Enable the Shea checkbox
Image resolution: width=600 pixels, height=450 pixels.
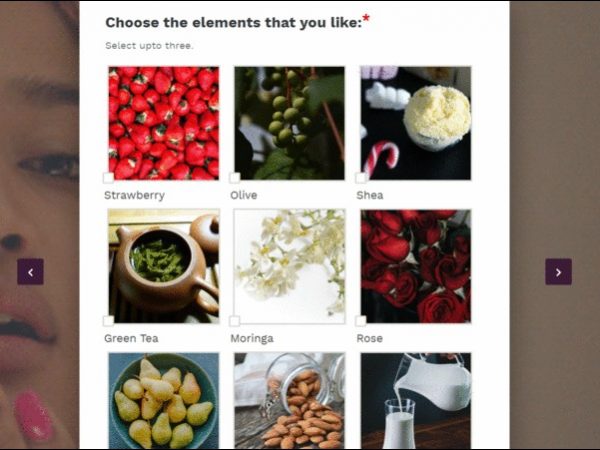click(x=361, y=178)
